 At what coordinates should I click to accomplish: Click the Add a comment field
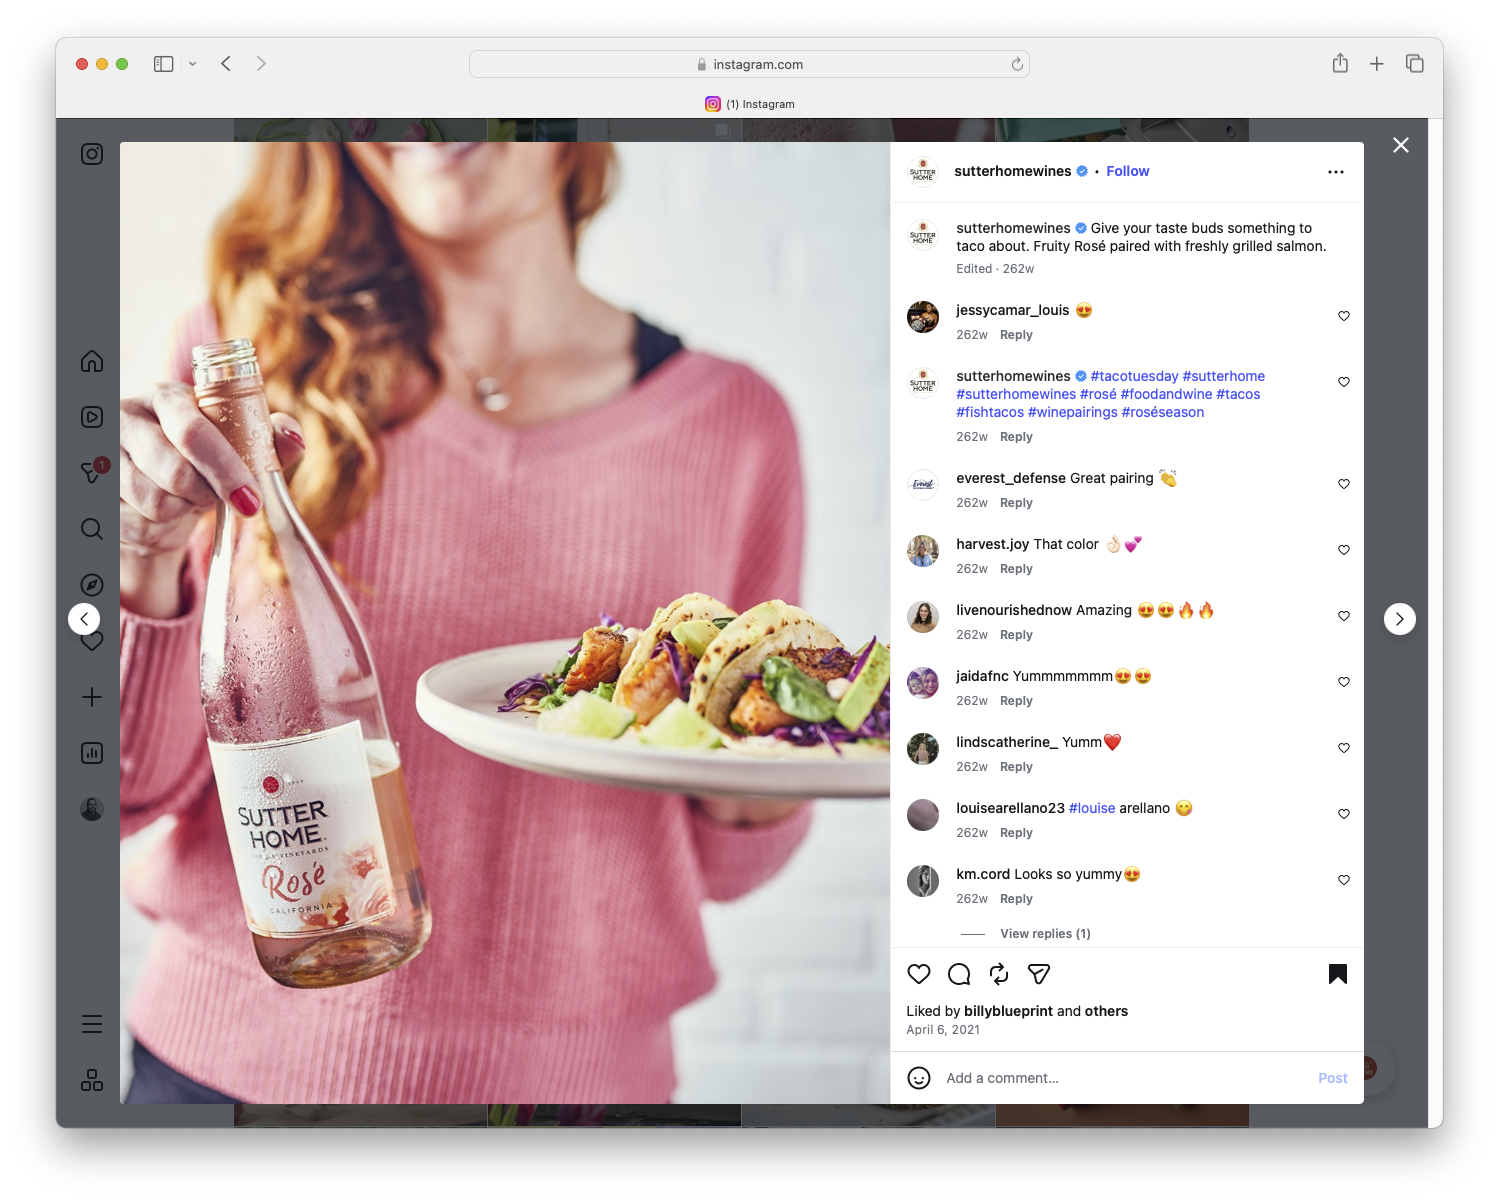tap(1125, 1078)
